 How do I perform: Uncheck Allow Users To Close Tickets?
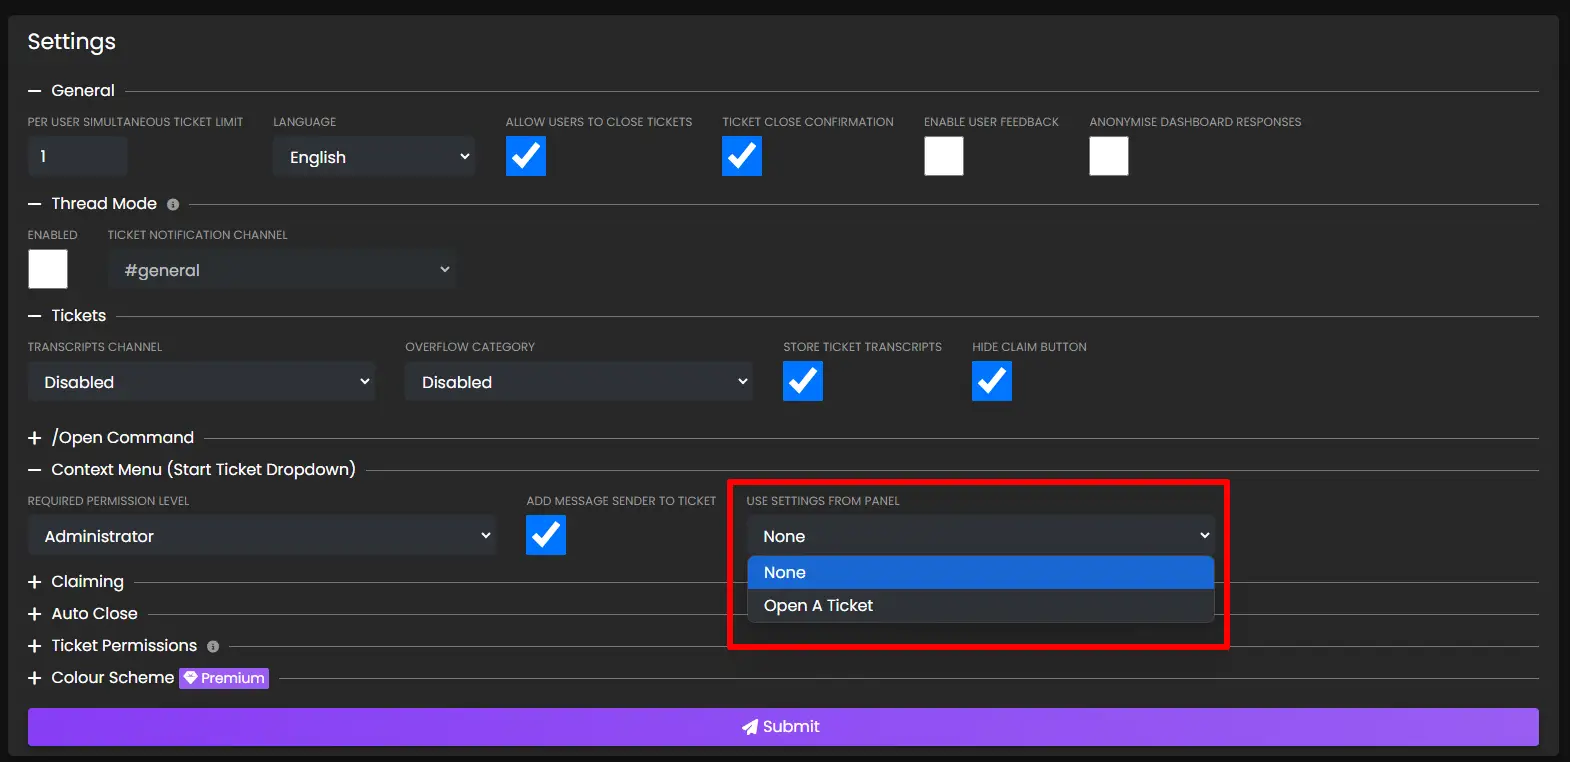(x=526, y=156)
